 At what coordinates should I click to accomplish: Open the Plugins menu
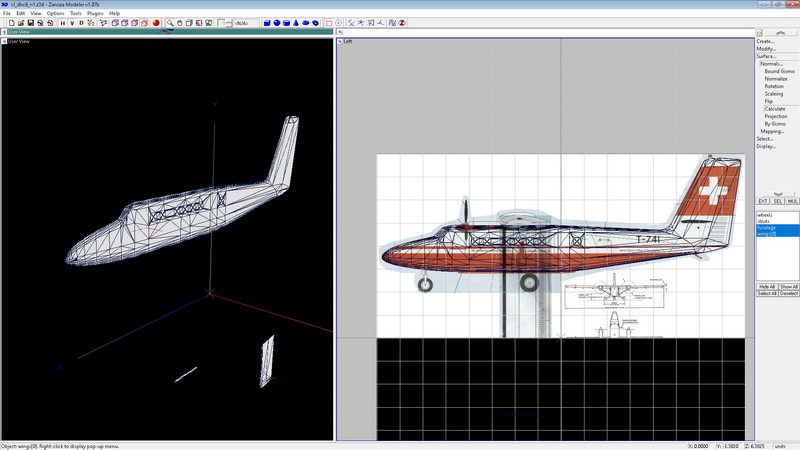(95, 13)
